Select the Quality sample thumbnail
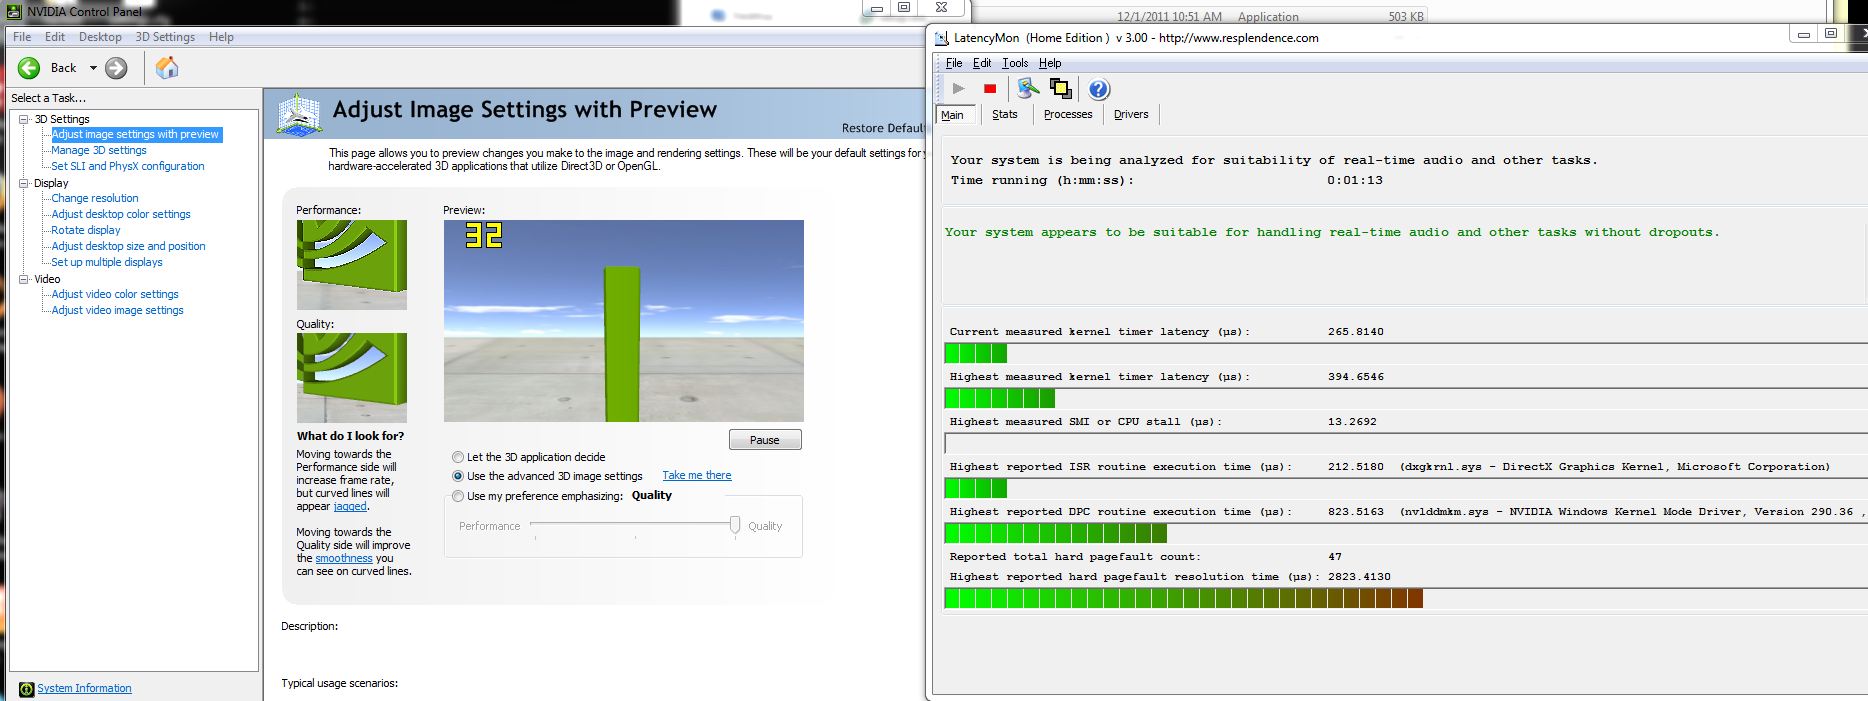1868x701 pixels. [x=352, y=378]
